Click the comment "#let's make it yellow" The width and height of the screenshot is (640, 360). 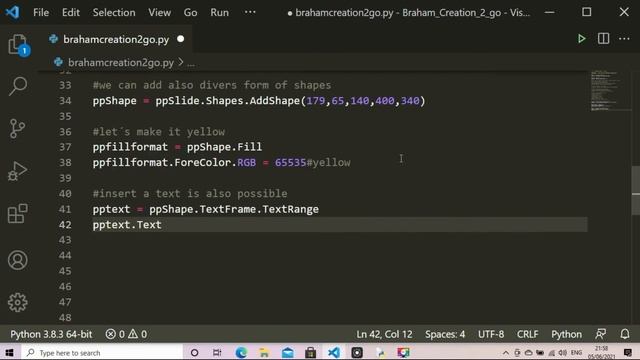[159, 131]
